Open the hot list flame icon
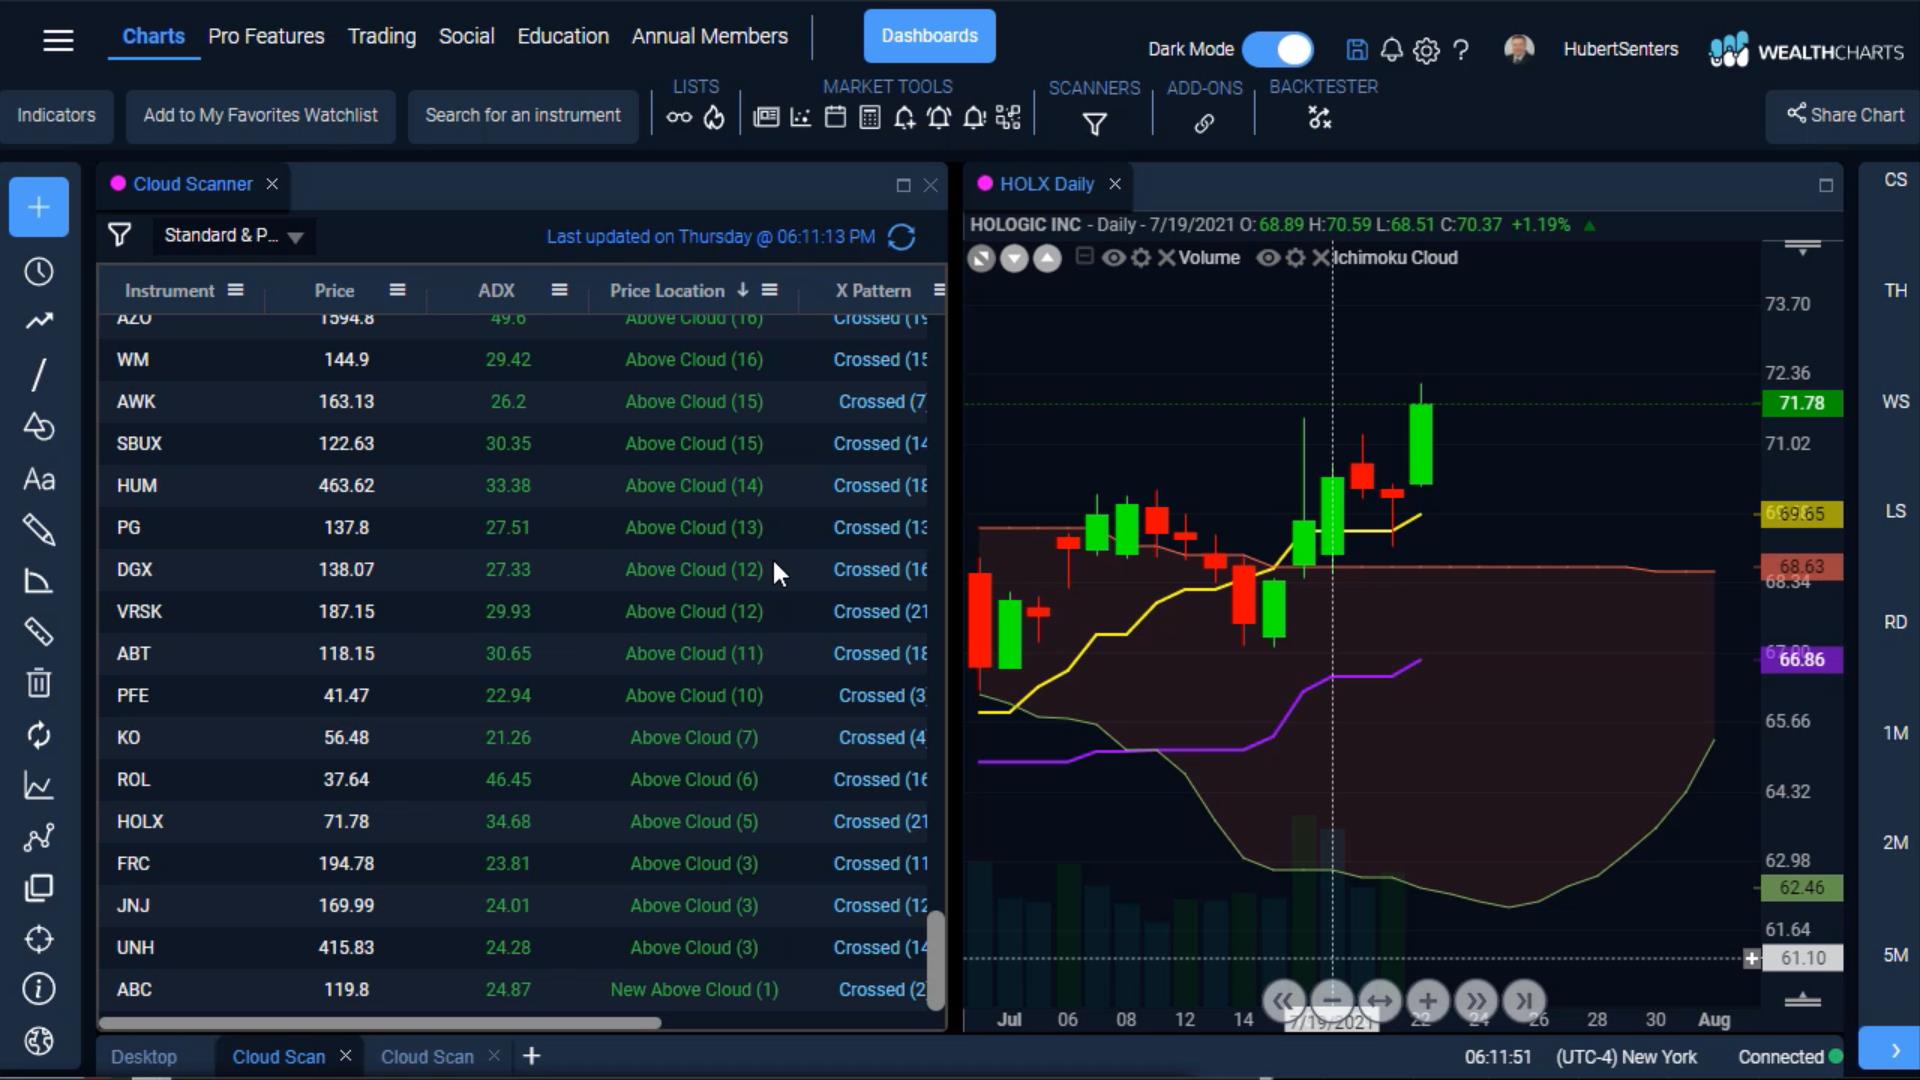This screenshot has width=1920, height=1080. (714, 118)
